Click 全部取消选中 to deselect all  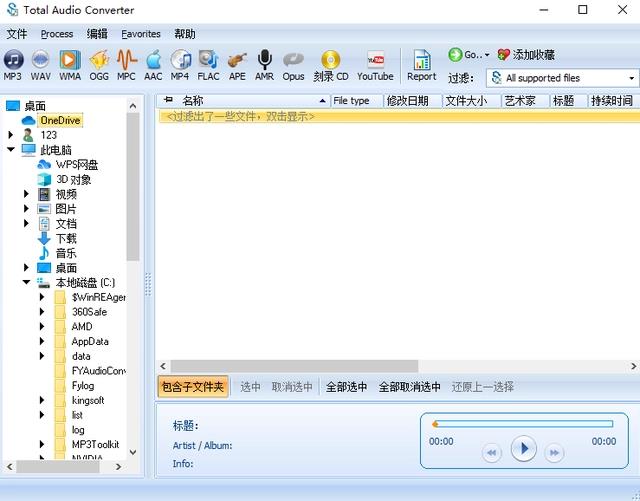click(x=409, y=387)
